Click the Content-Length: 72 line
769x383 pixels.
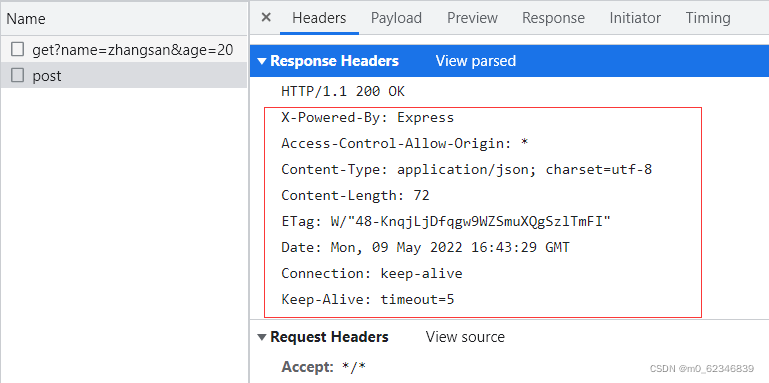(x=355, y=196)
